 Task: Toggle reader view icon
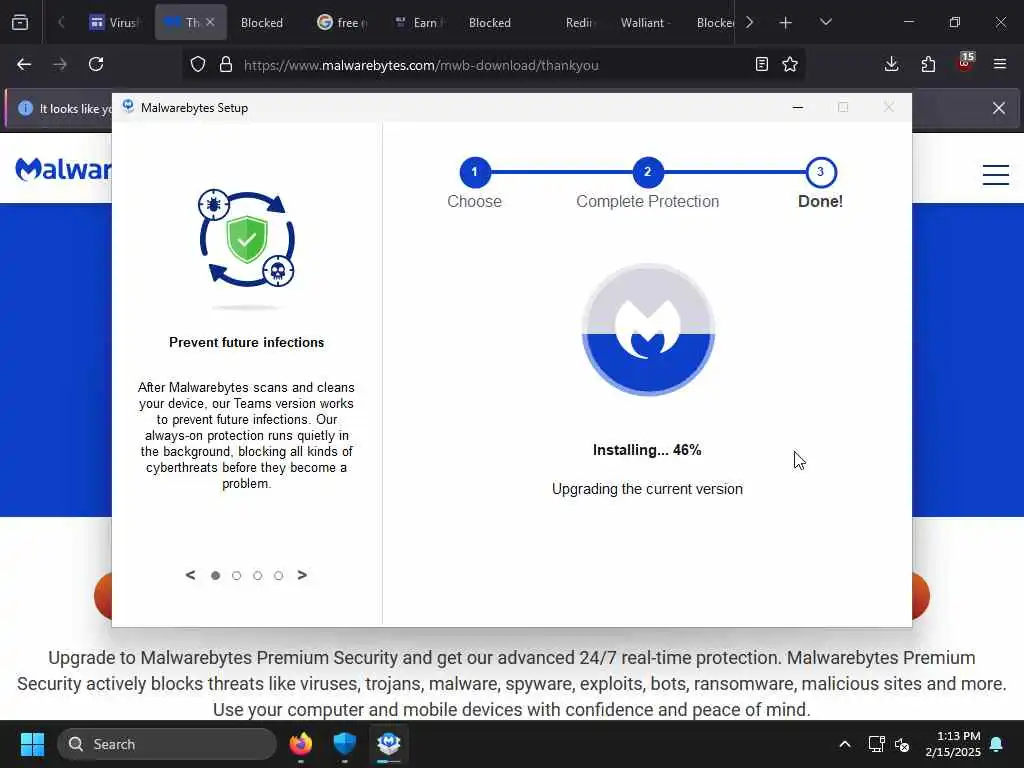(x=761, y=64)
